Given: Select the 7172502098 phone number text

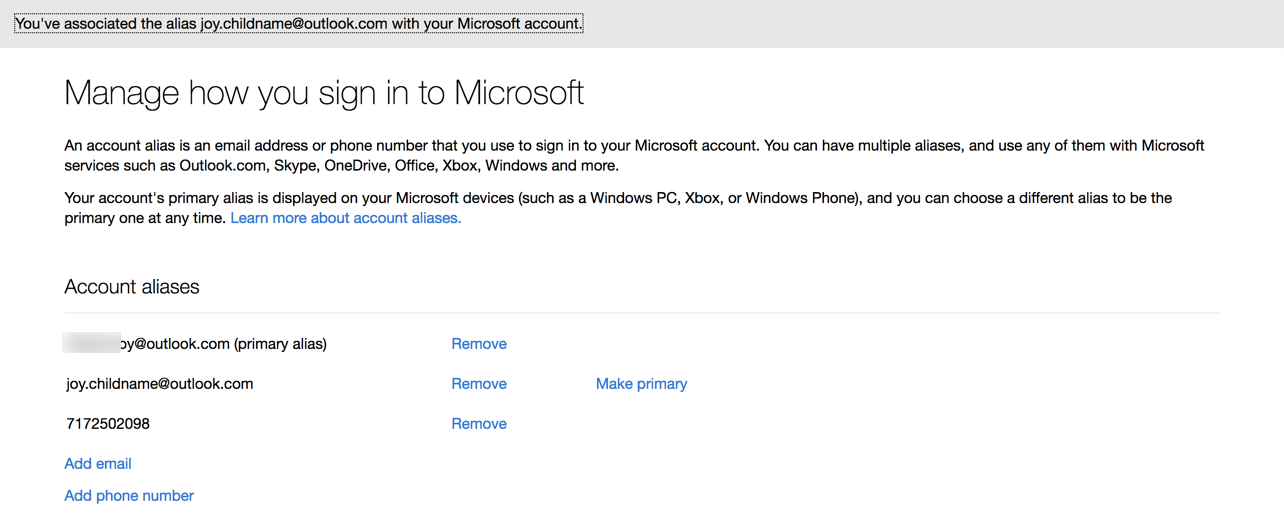Looking at the screenshot, I should (x=108, y=424).
